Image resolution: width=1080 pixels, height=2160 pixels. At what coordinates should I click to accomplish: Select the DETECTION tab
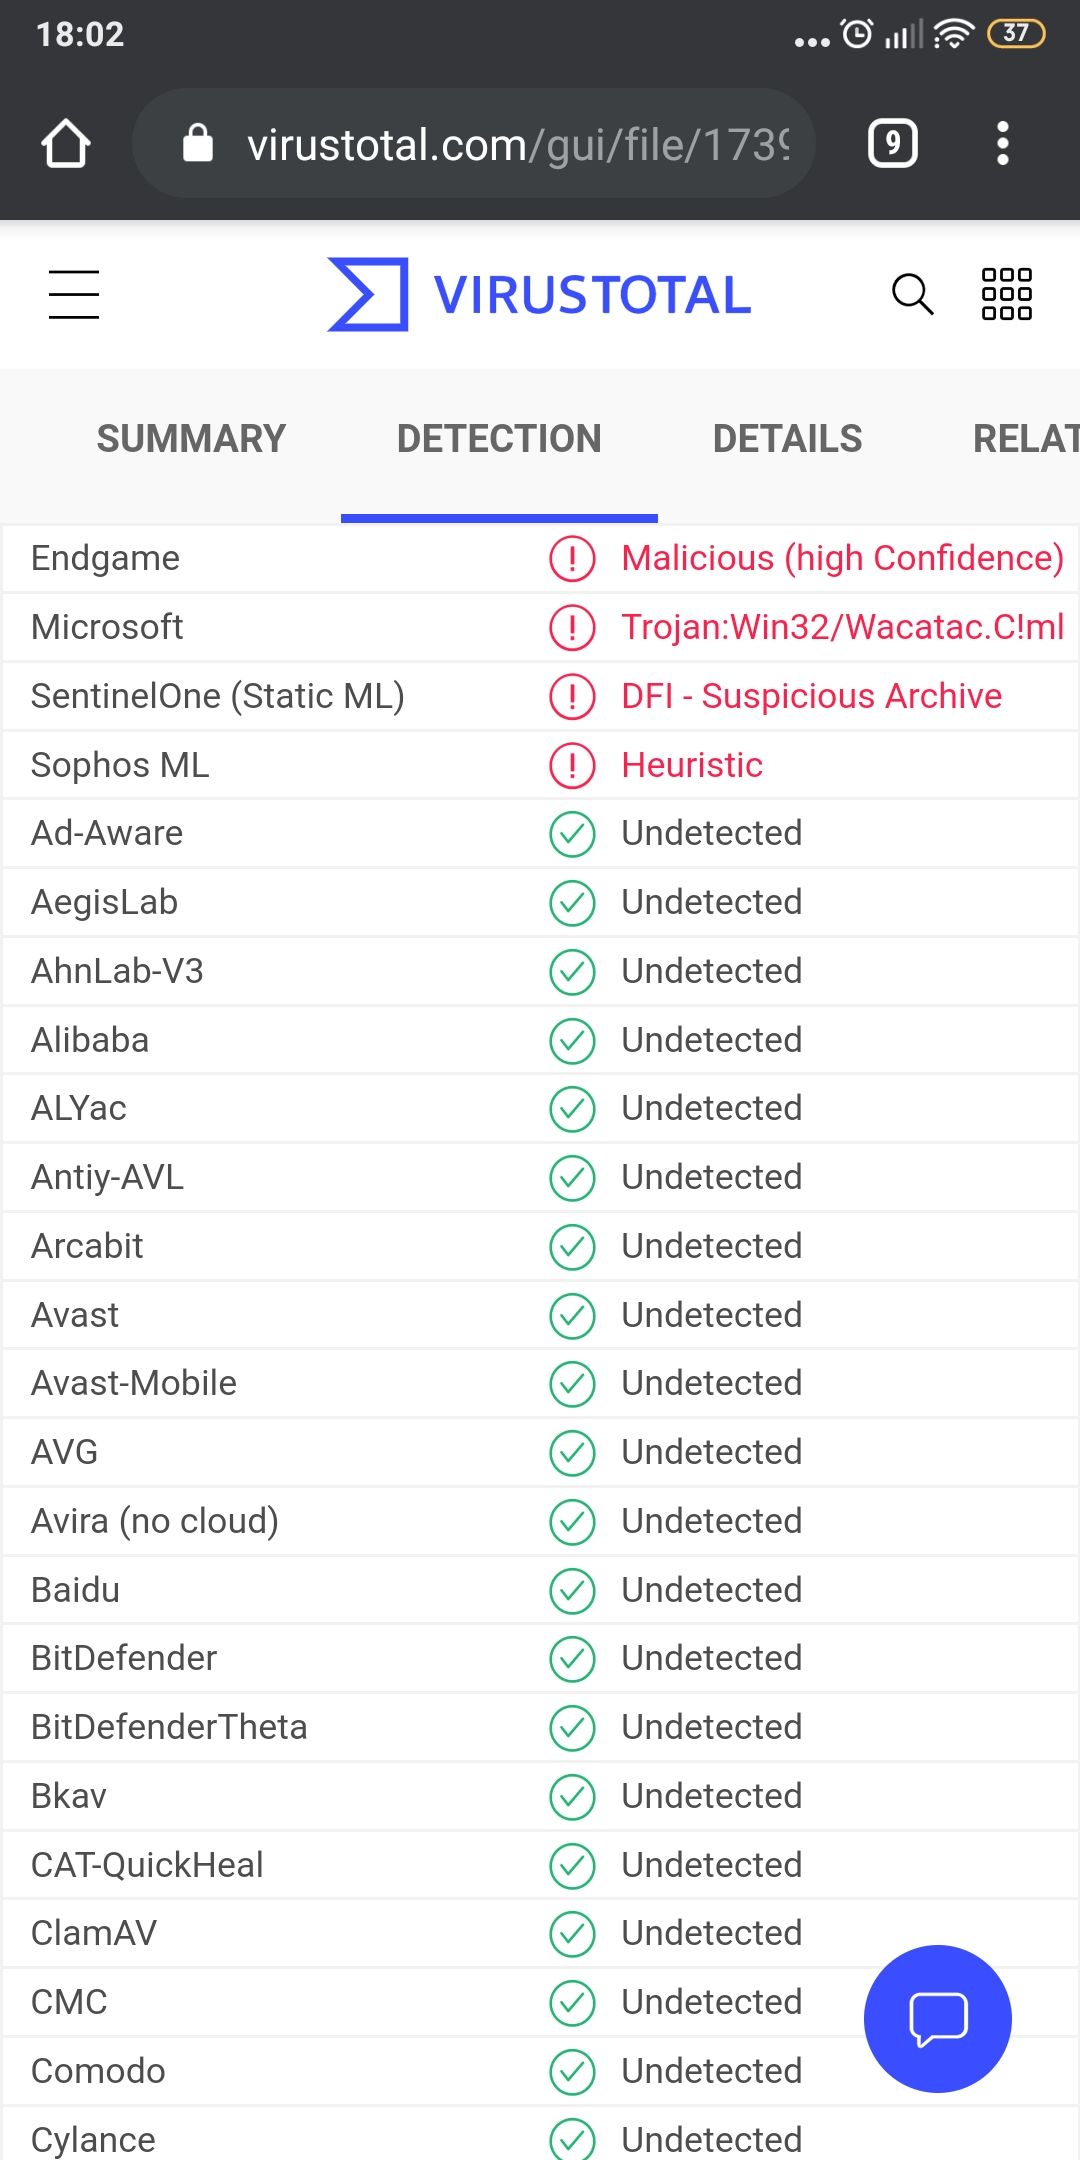(x=499, y=439)
